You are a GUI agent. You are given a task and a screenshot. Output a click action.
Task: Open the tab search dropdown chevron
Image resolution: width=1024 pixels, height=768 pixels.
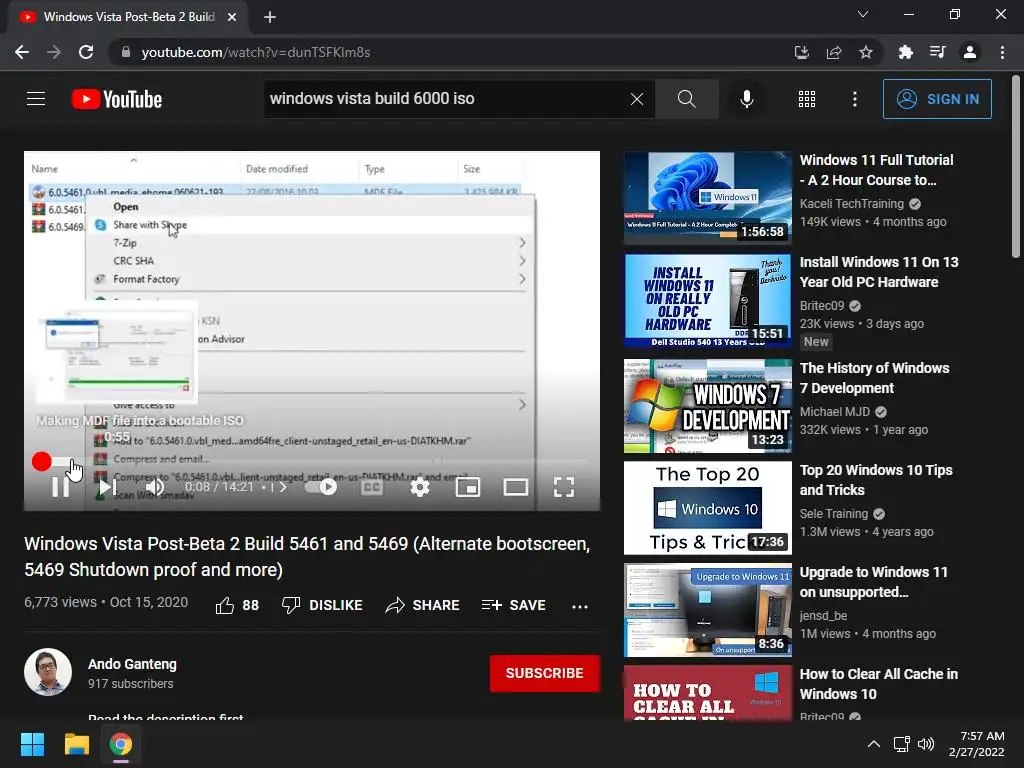point(863,14)
